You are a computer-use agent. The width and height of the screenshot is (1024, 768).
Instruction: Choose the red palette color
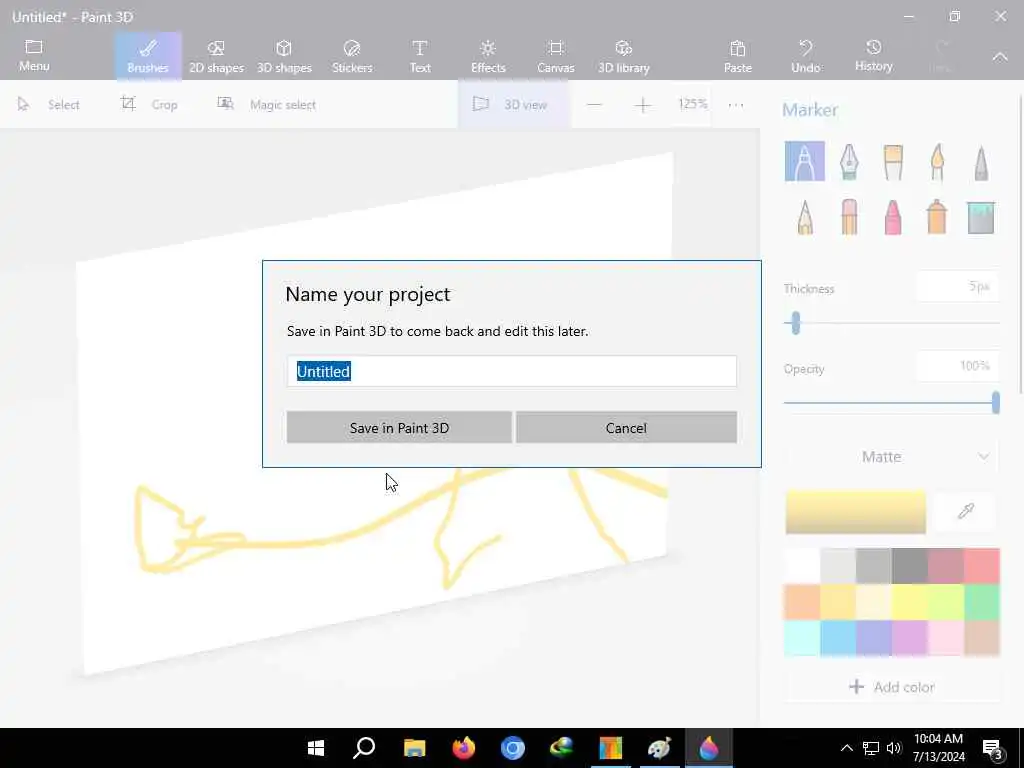982,566
